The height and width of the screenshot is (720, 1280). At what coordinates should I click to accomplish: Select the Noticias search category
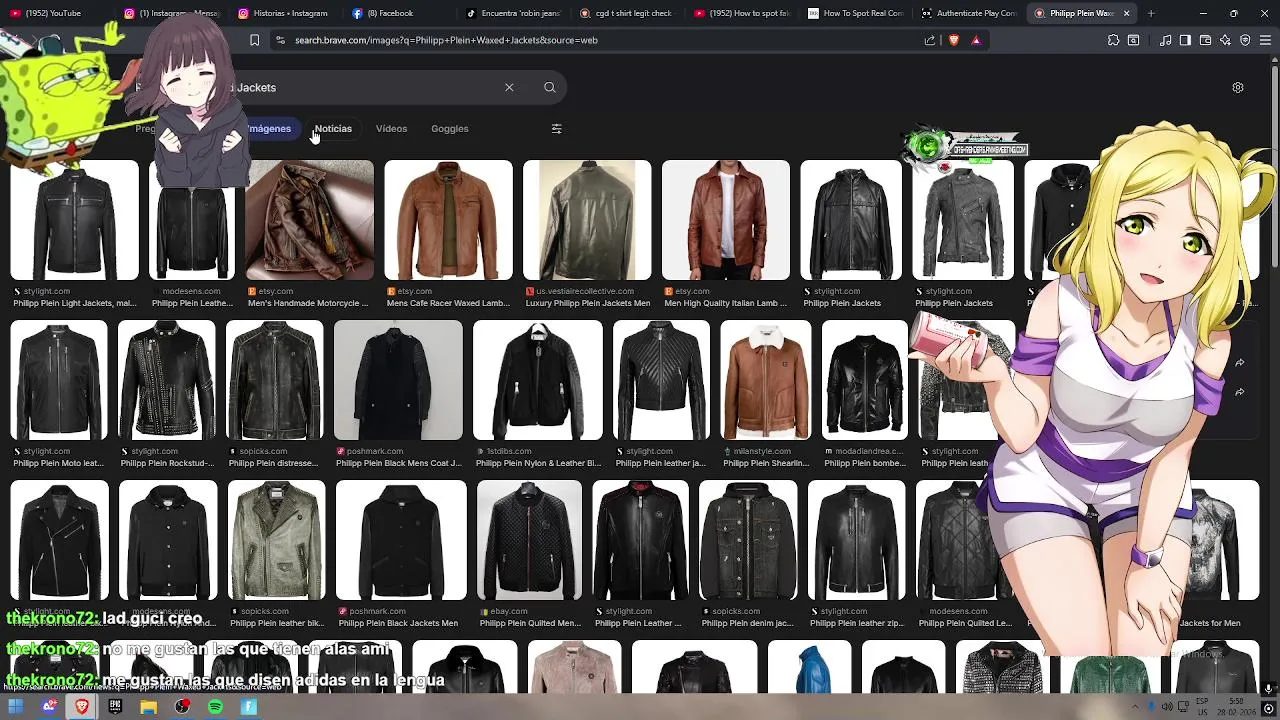[x=333, y=128]
